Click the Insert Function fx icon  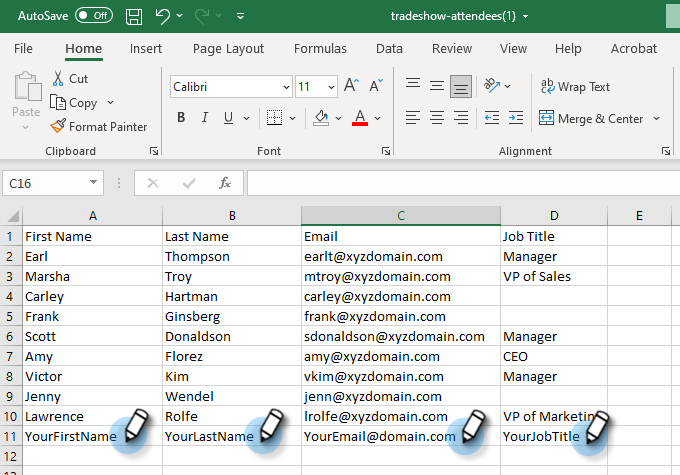point(225,183)
